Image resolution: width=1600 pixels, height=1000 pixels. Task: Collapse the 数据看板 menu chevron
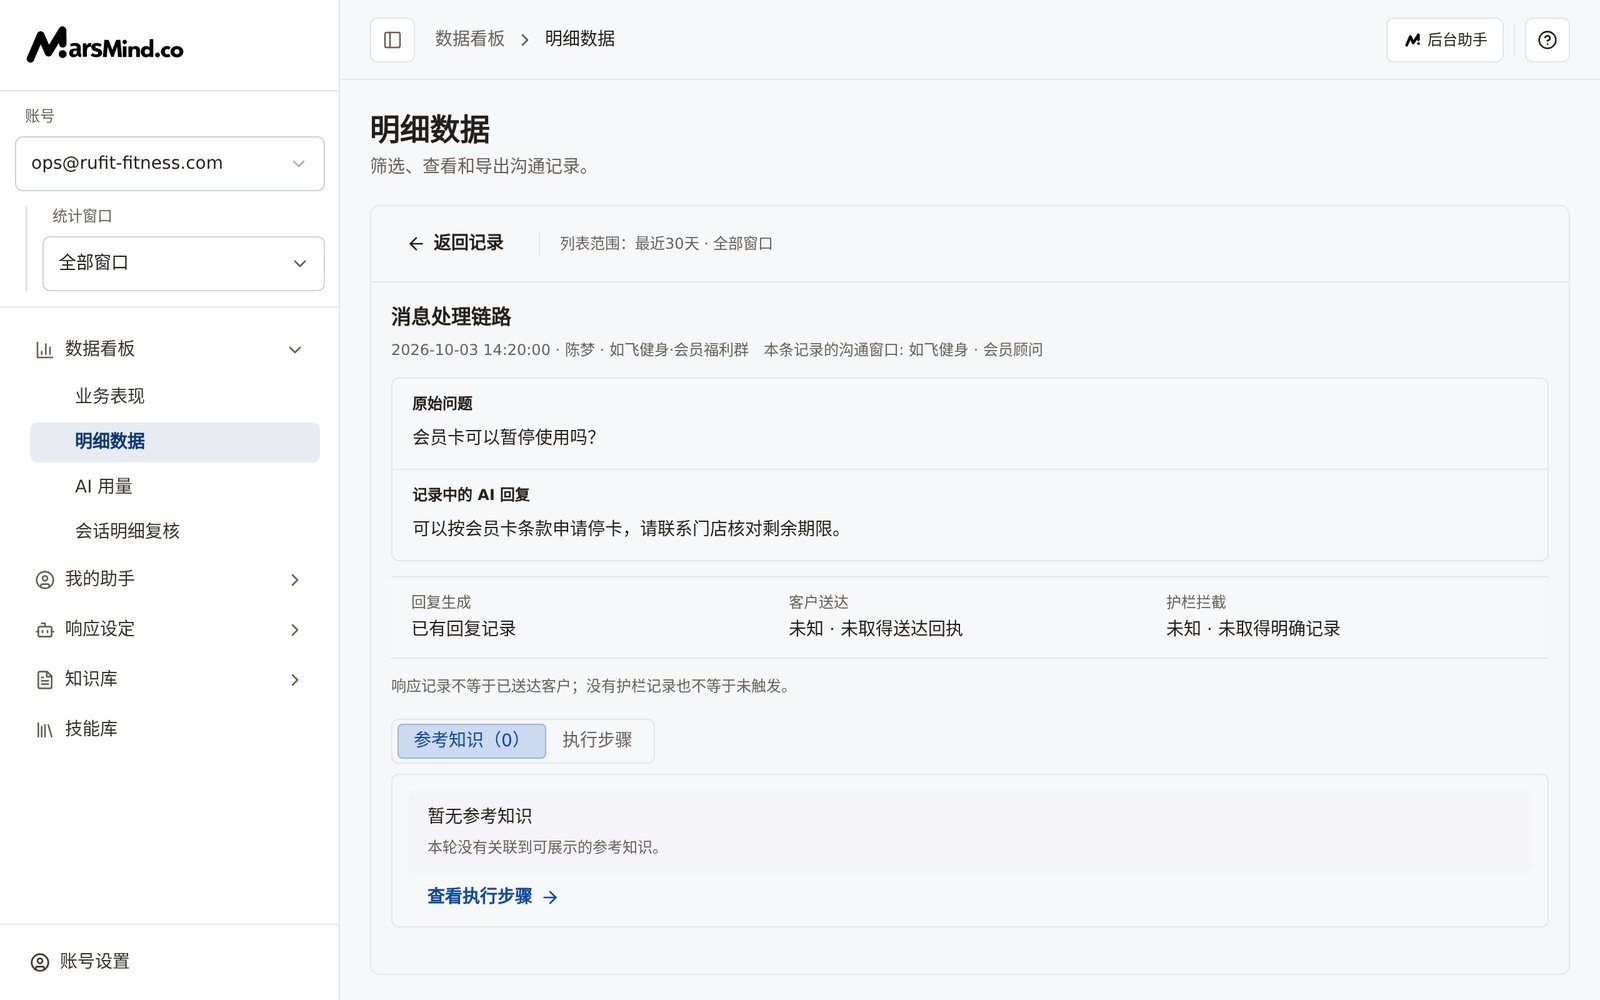tap(295, 349)
